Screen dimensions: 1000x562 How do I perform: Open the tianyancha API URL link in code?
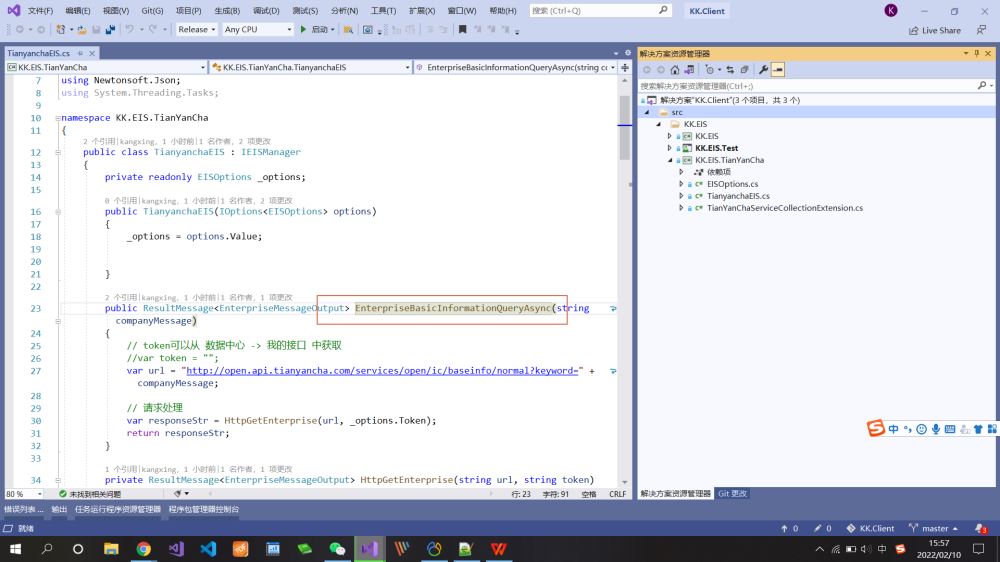coord(382,371)
